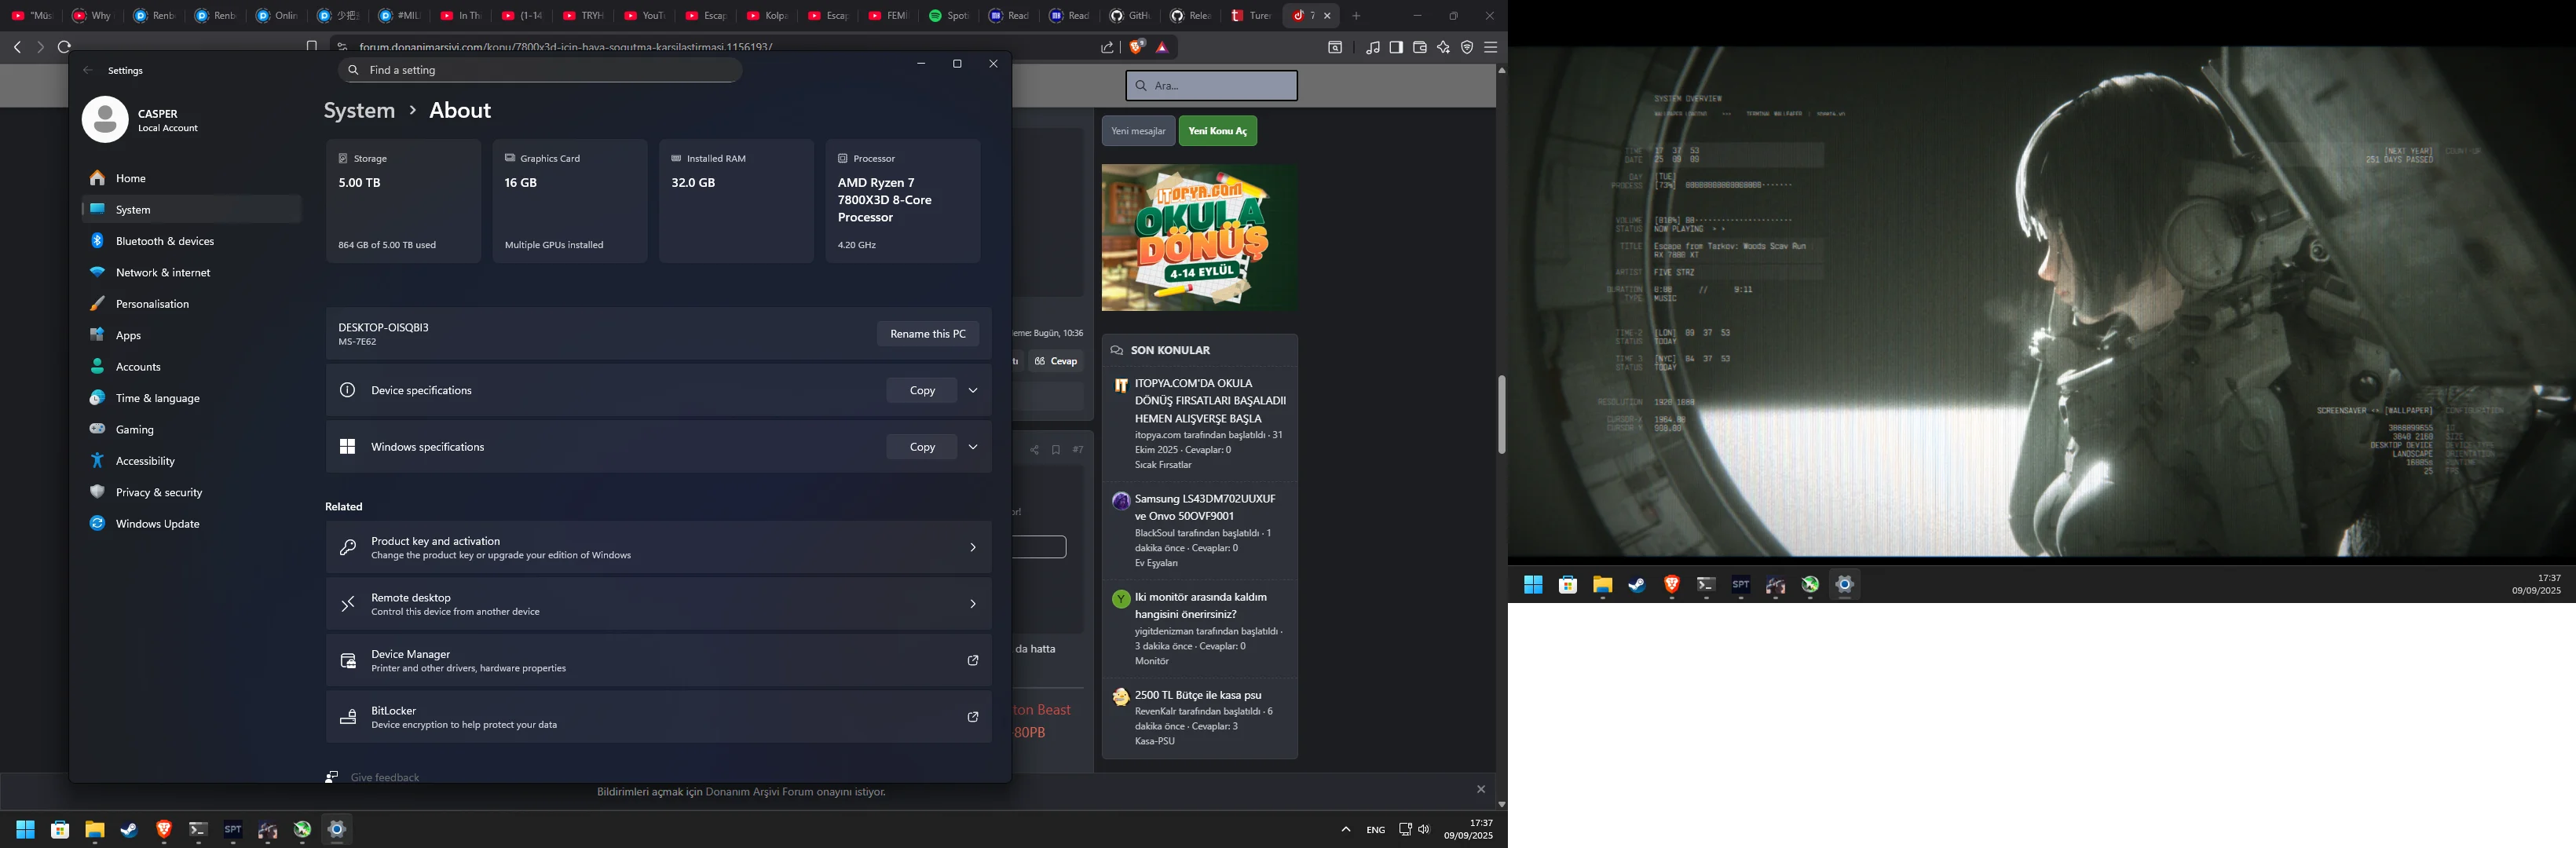
Task: Open Product key and activation chevron
Action: coord(972,547)
